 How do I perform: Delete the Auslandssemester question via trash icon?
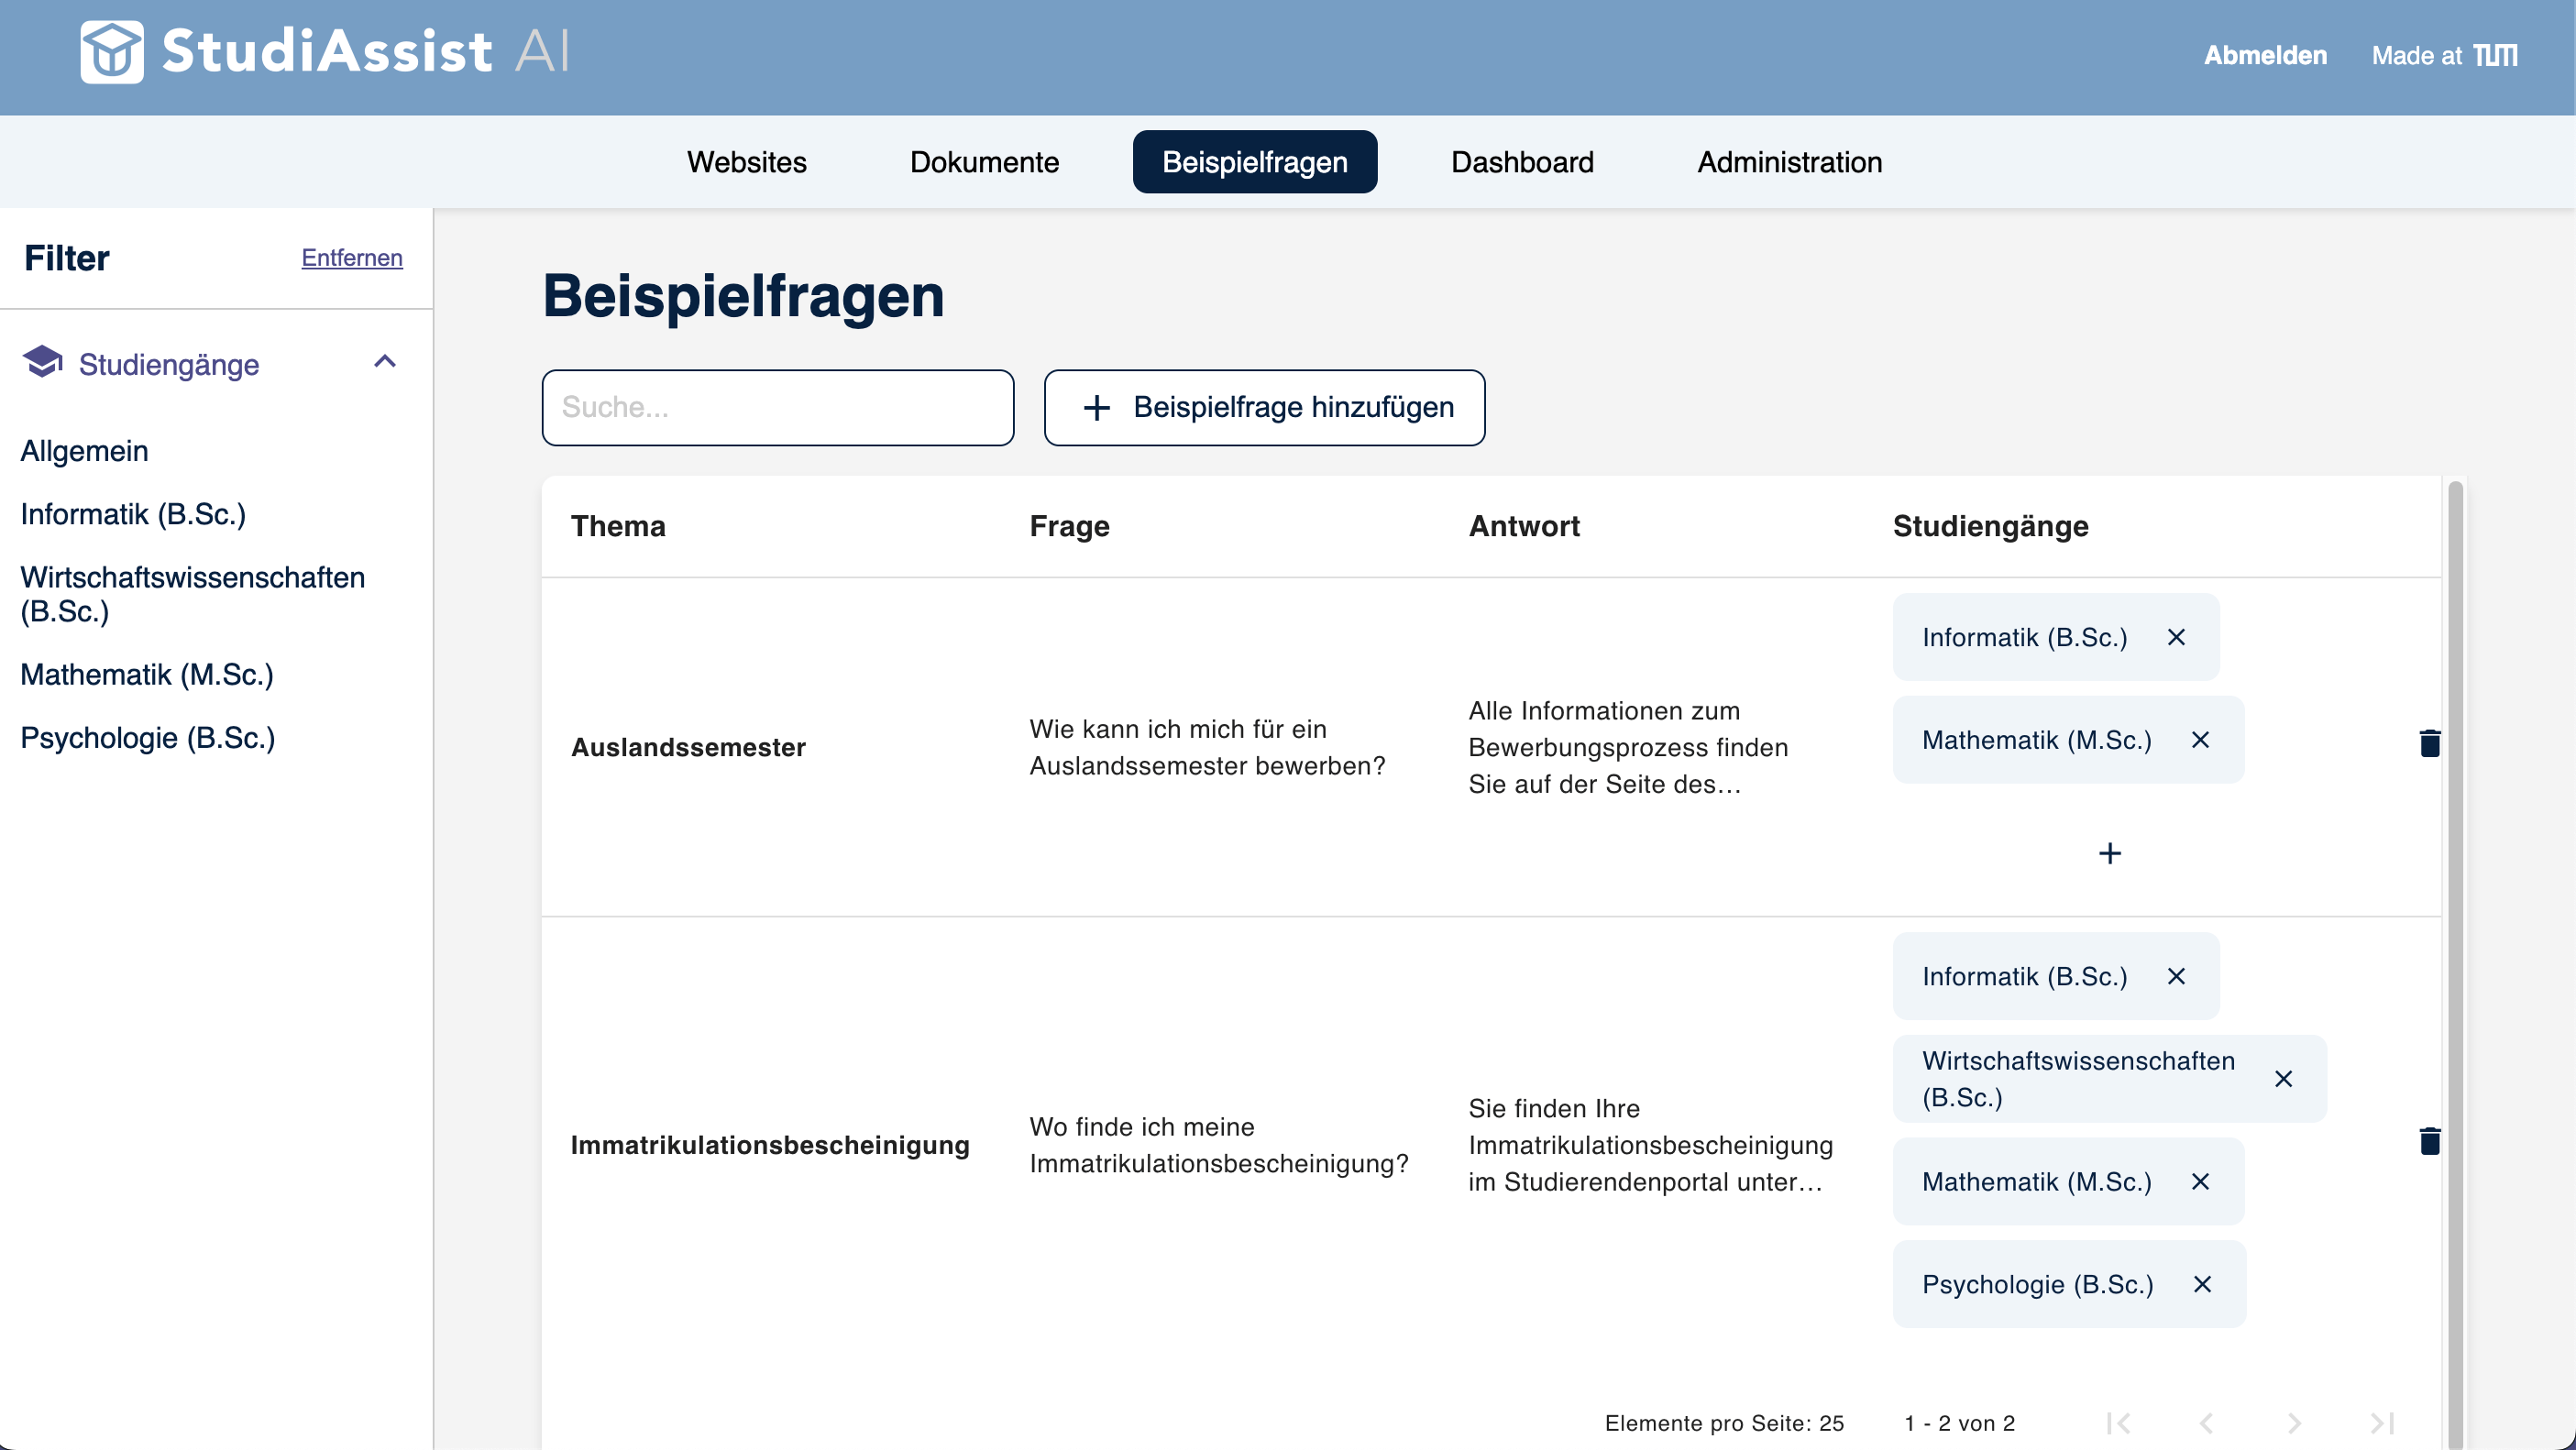[2429, 743]
